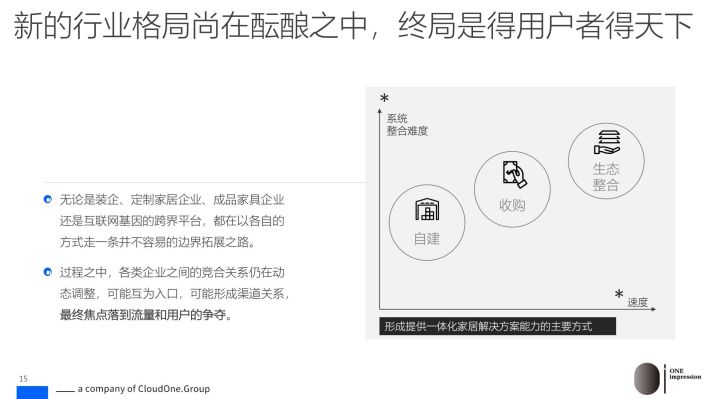Select the 生态整合 circle label
710x399 pixels.
point(606,177)
